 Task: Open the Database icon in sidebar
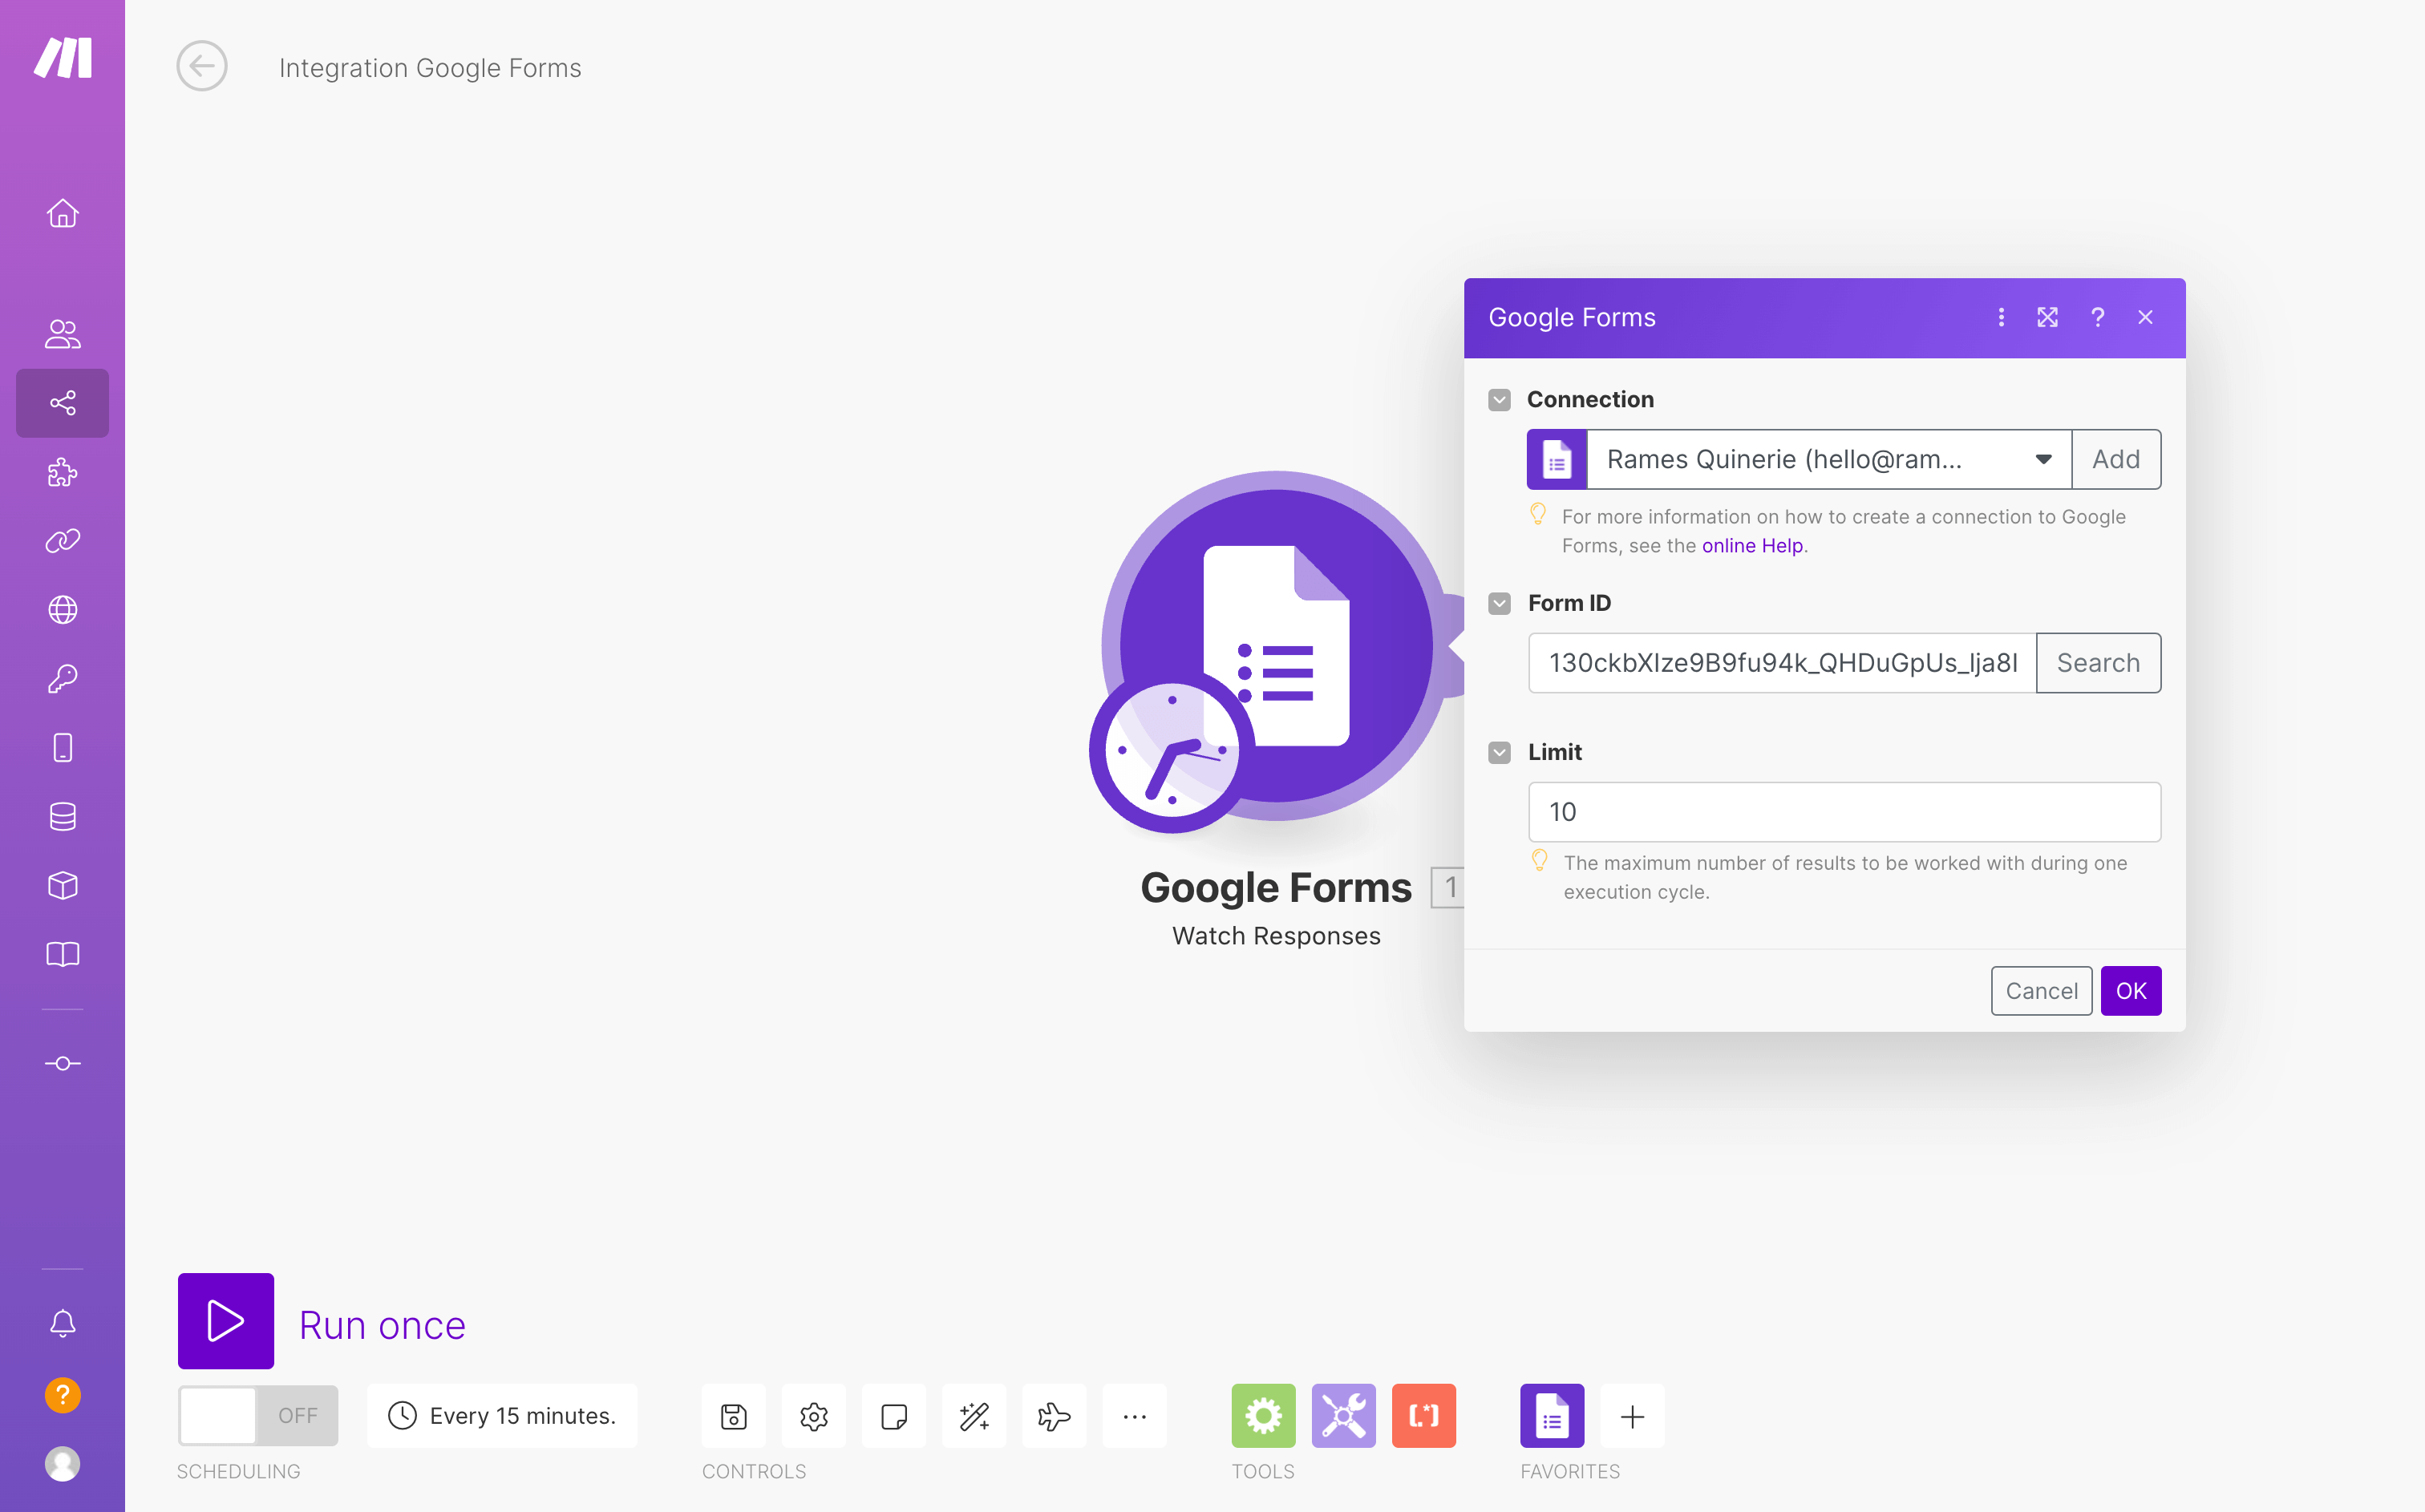(x=63, y=817)
